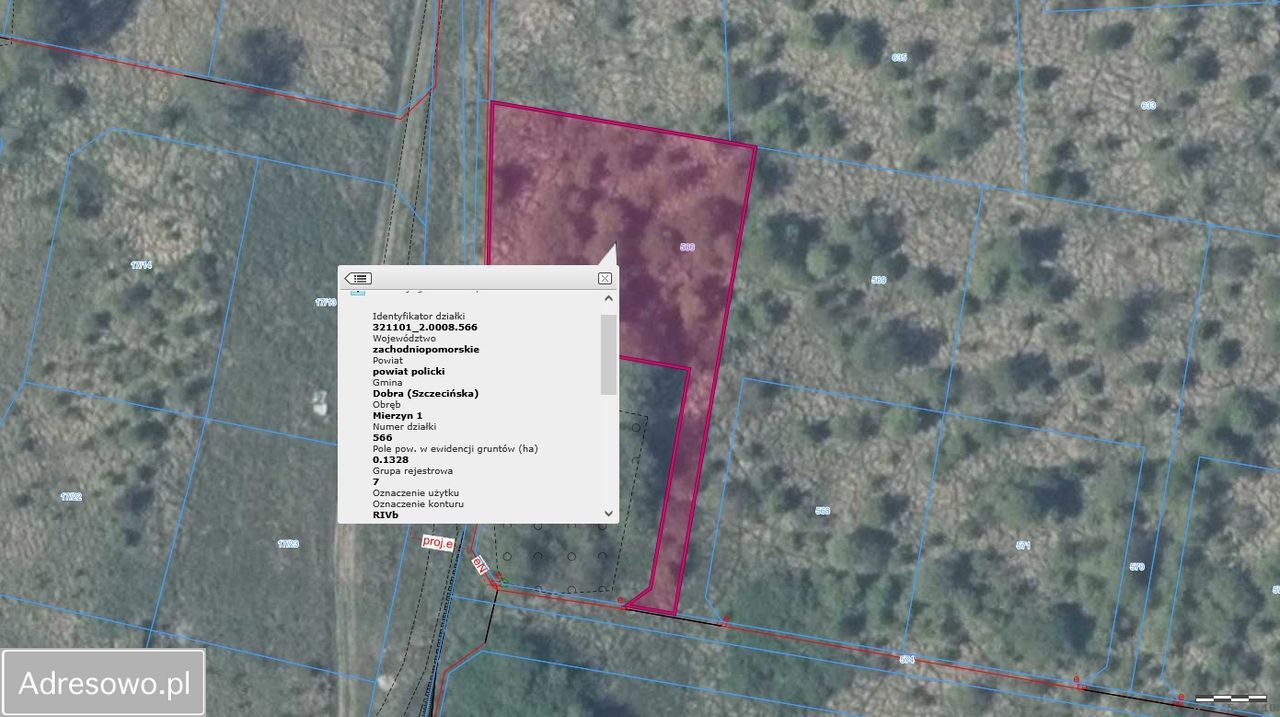Click the parcel label 633 on map
This screenshot has width=1280, height=717.
point(1148,105)
